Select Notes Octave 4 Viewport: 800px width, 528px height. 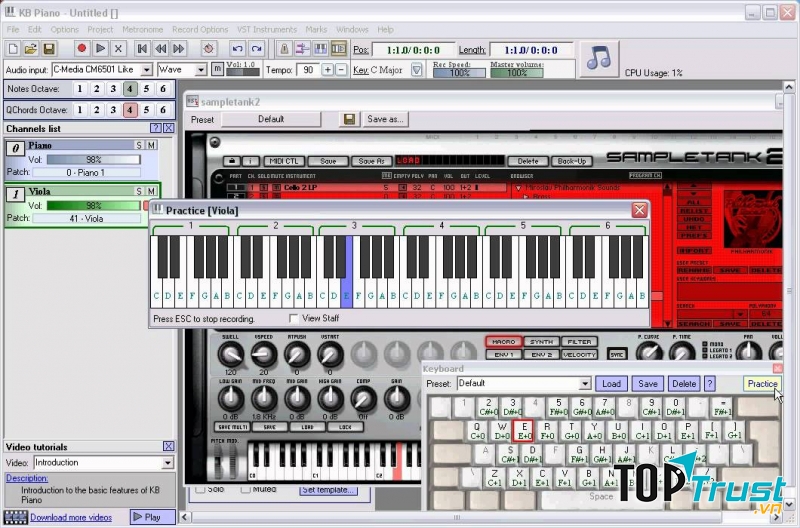[130, 89]
